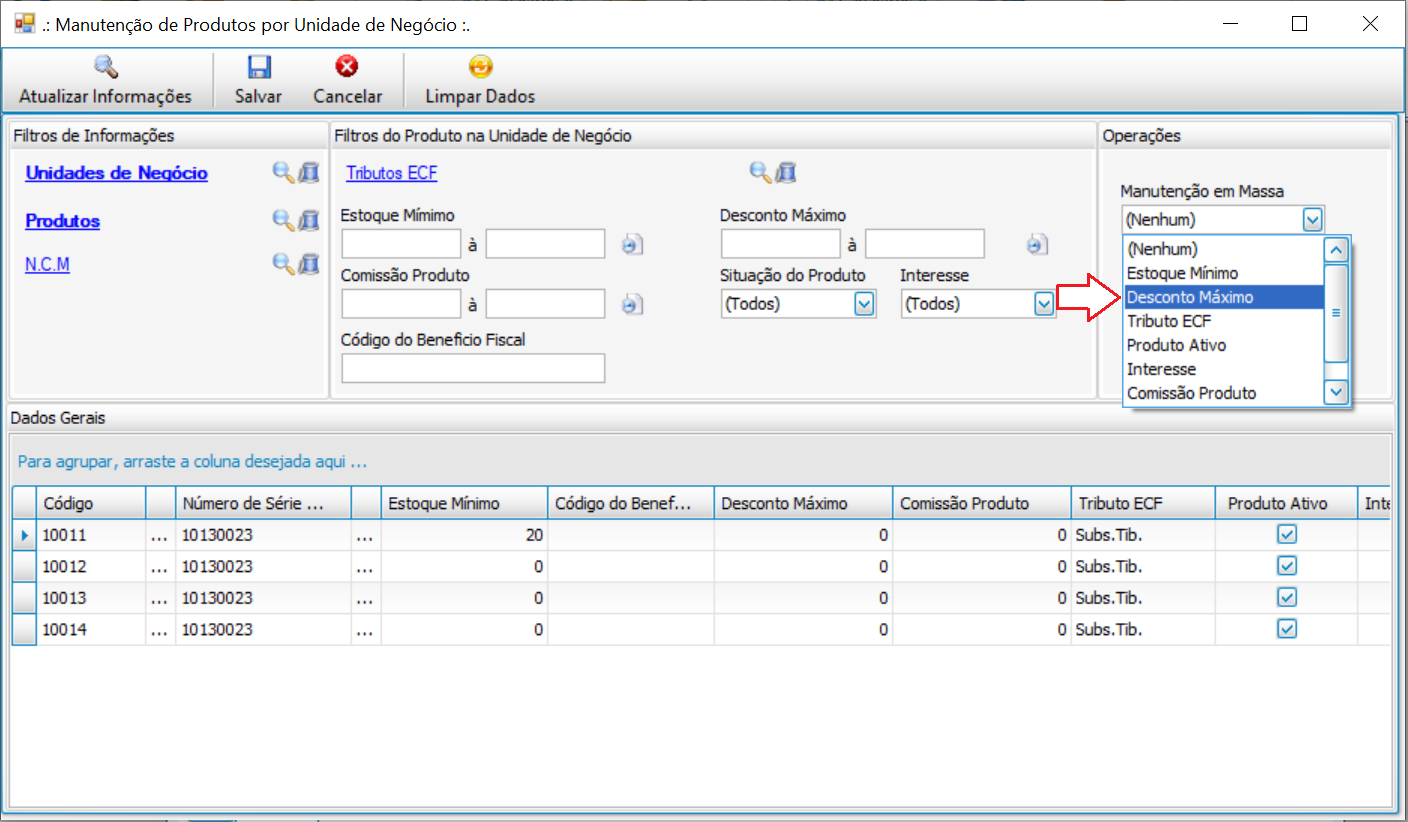The height and width of the screenshot is (822, 1408).
Task: Click the Atualizar Informações button label
Action: (105, 96)
